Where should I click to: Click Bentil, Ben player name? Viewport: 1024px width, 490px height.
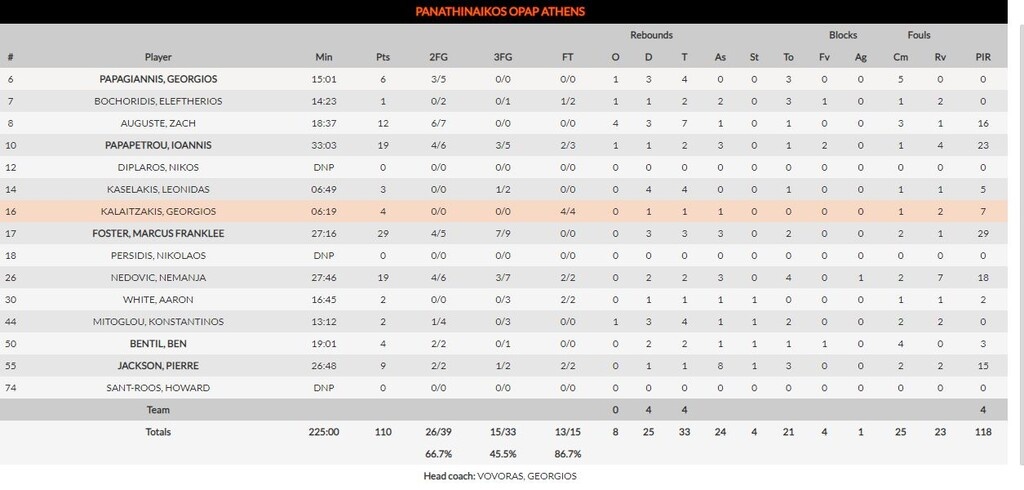pyautogui.click(x=158, y=343)
